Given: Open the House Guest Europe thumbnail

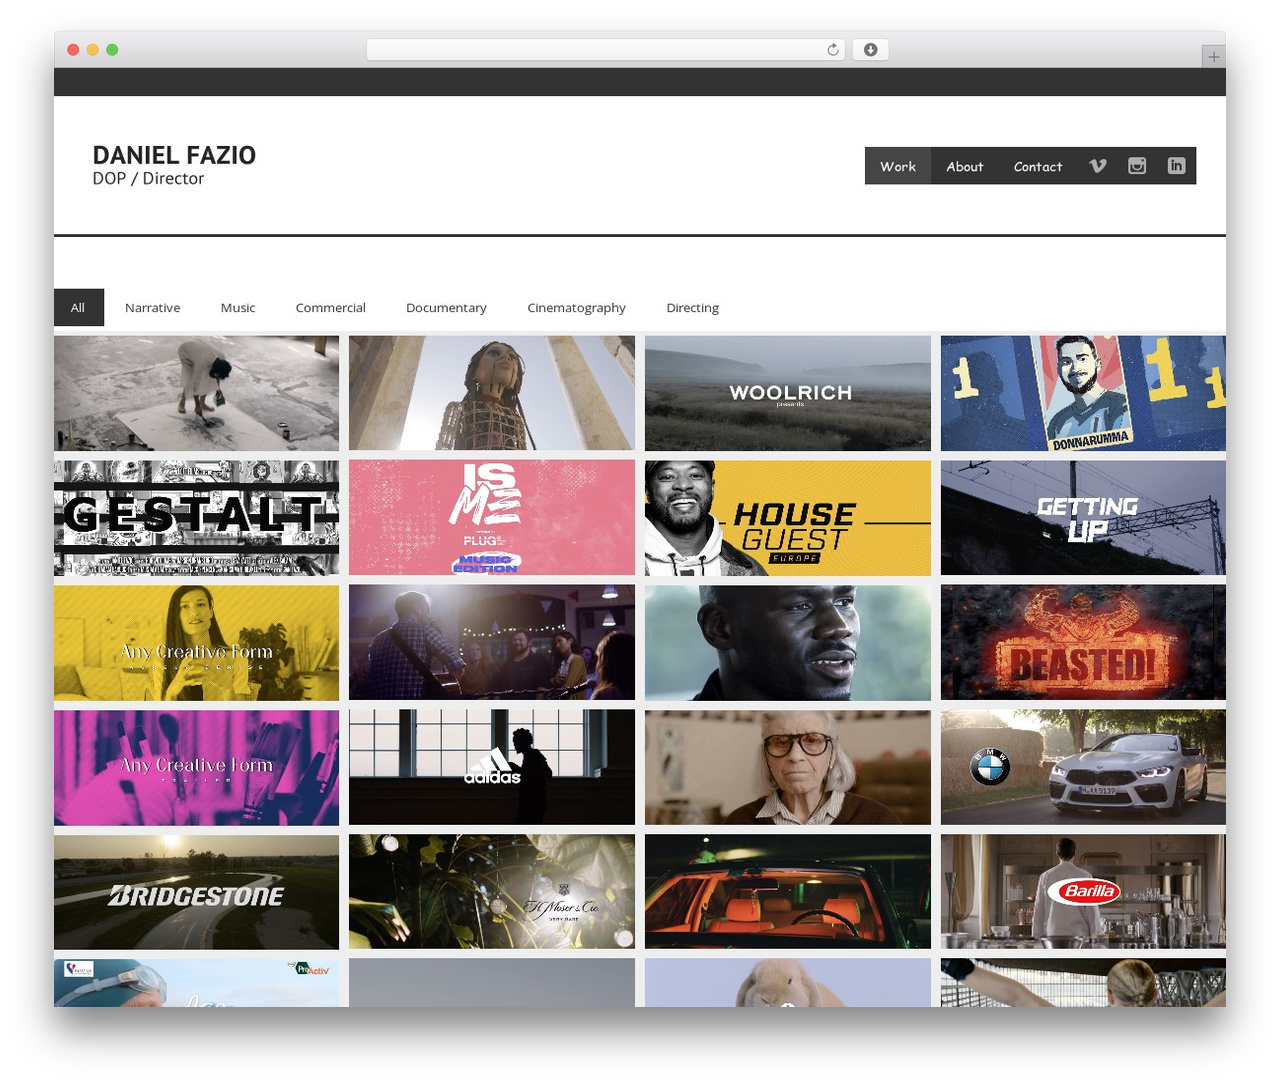Looking at the screenshot, I should pyautogui.click(x=788, y=518).
